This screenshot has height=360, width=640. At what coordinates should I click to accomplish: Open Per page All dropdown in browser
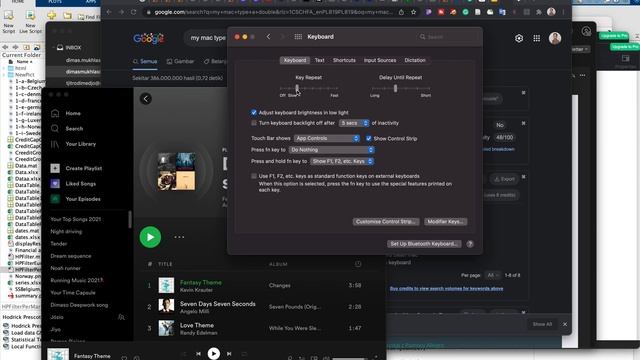tap(492, 275)
